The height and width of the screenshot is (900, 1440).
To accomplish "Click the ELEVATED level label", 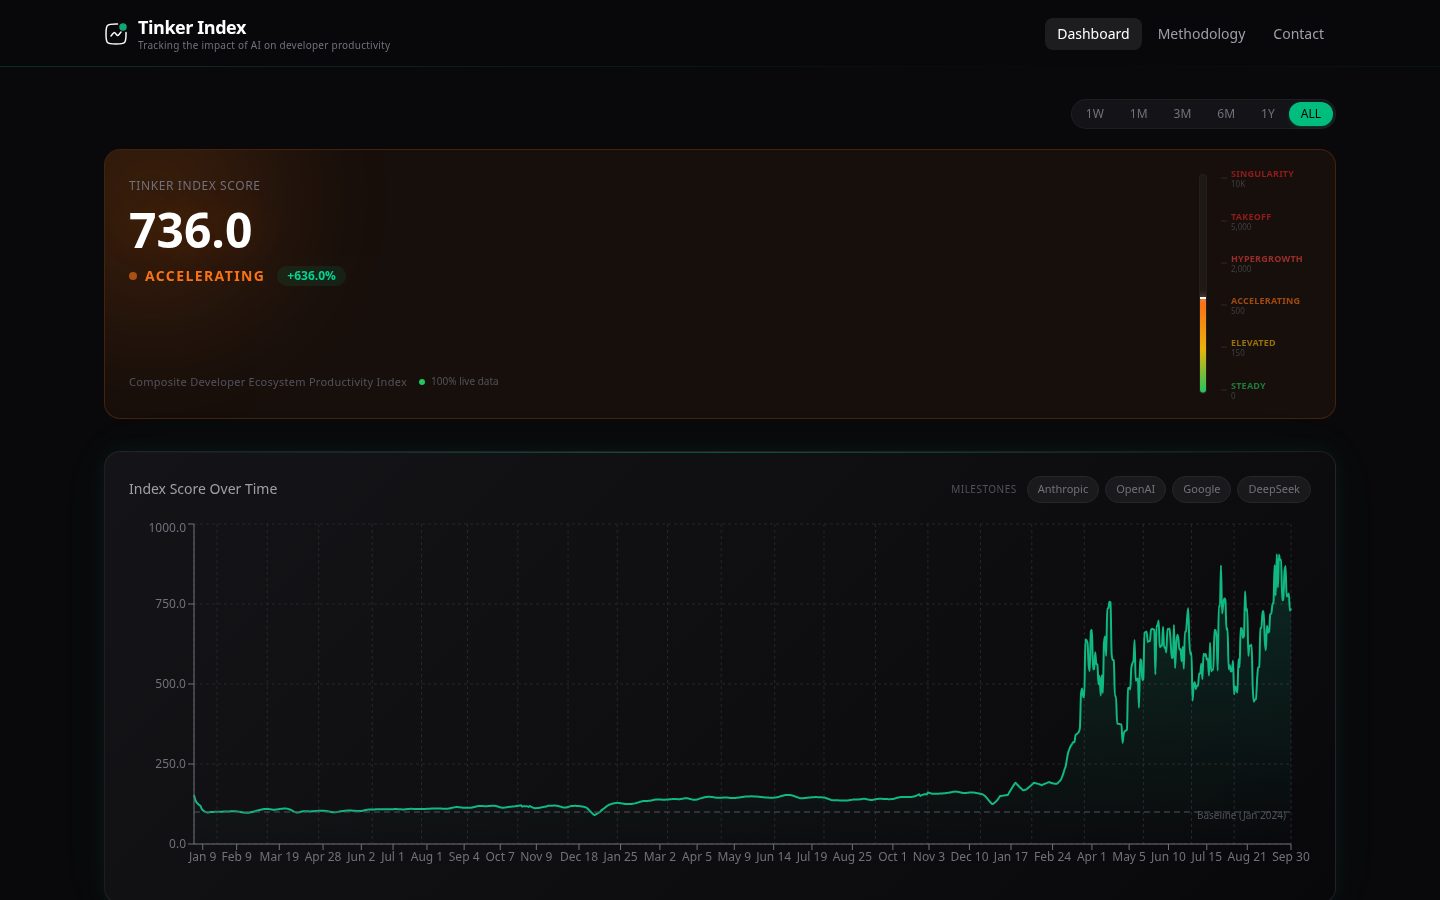I will 1253,343.
